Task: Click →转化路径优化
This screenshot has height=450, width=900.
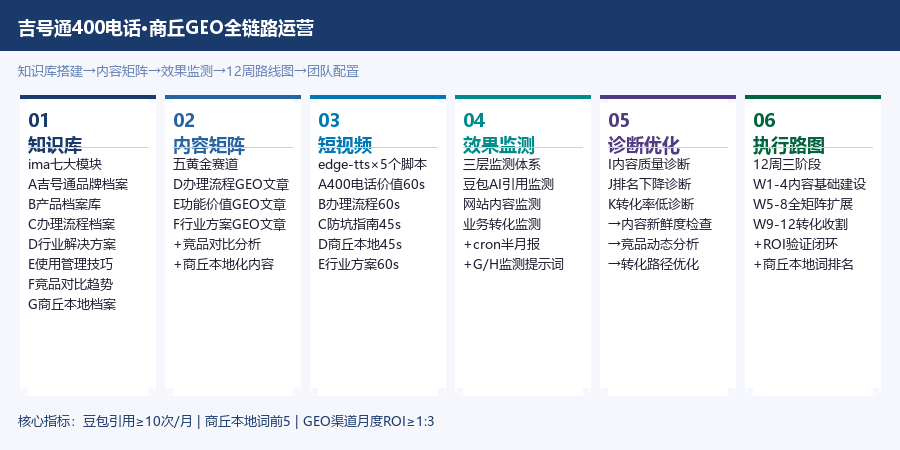Action: tap(654, 264)
